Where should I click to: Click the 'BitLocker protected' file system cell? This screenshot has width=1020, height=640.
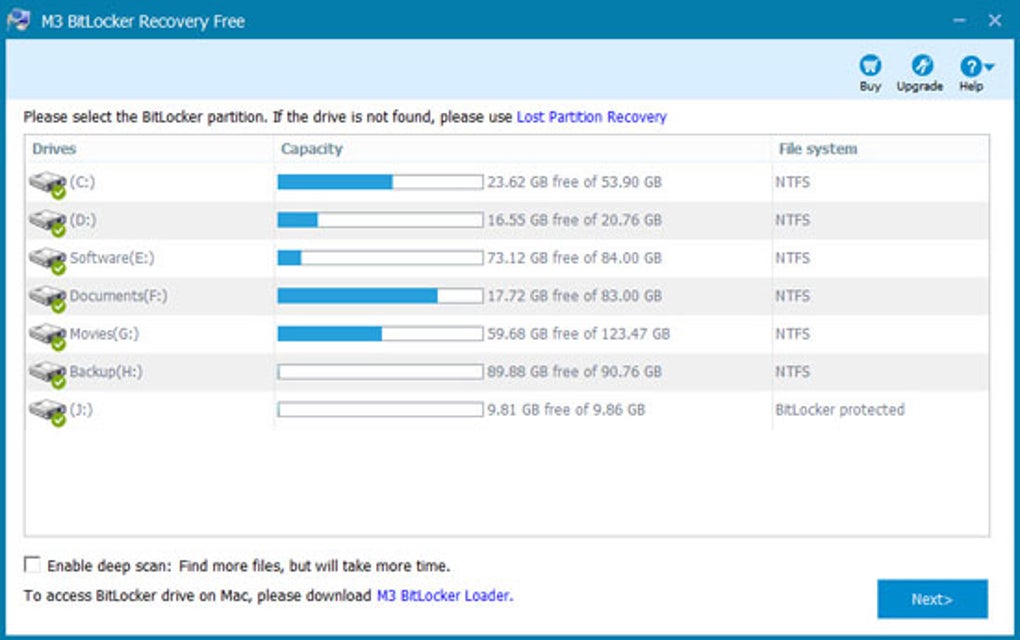(x=840, y=410)
